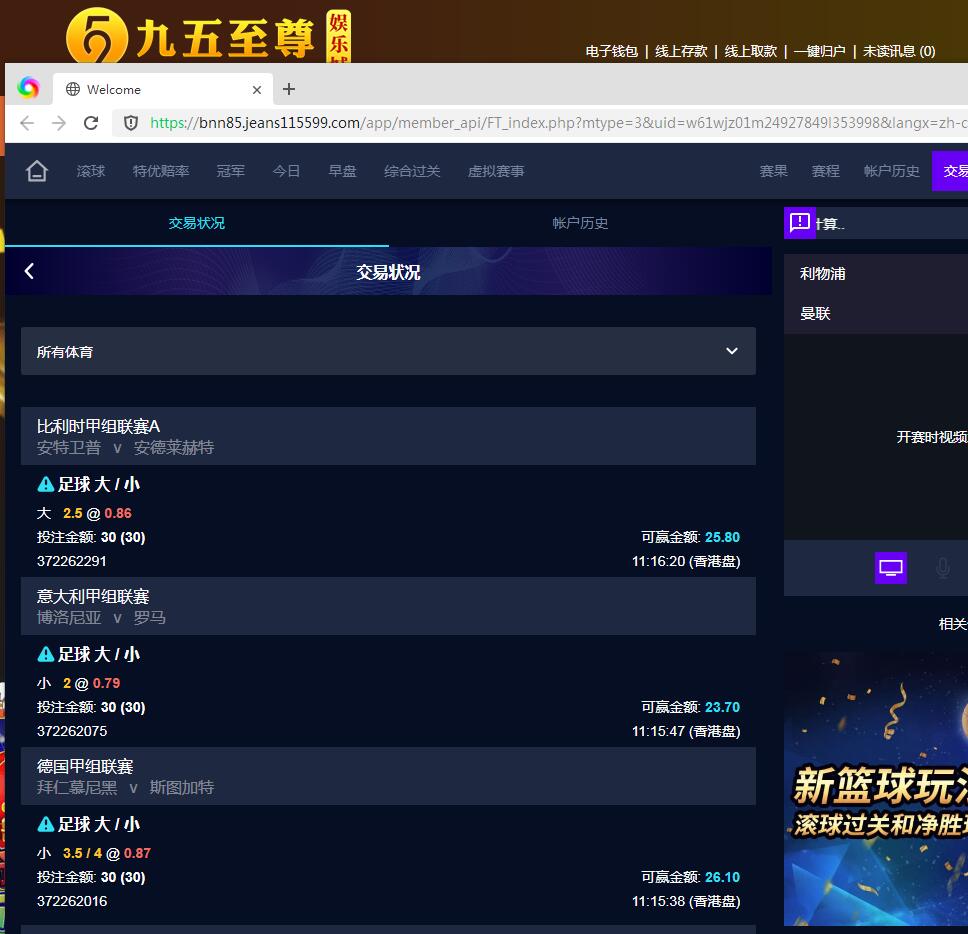Open the 虚拟赛事 menu item
This screenshot has height=934, width=968.
pyautogui.click(x=496, y=171)
